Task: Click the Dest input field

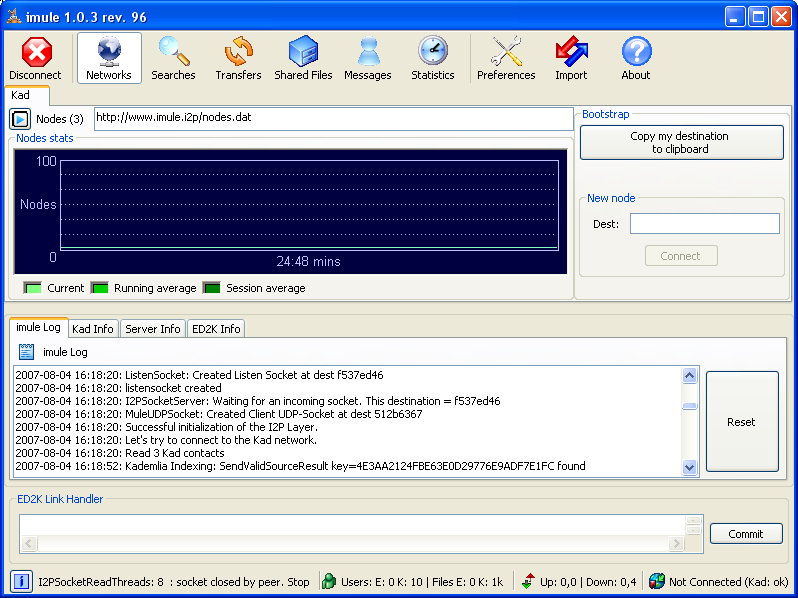Action: tap(705, 224)
